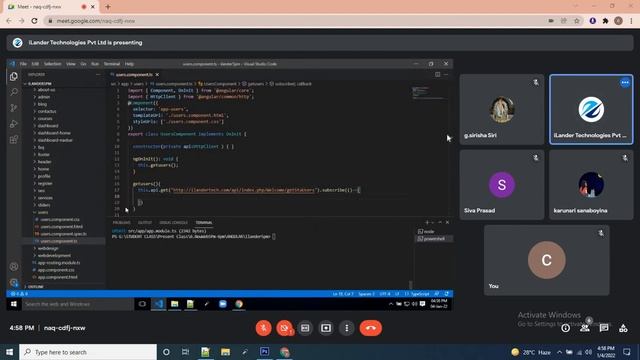Expand the blog folder in Explorer
Viewport: 640px width, 360px height.
(x=42, y=104)
